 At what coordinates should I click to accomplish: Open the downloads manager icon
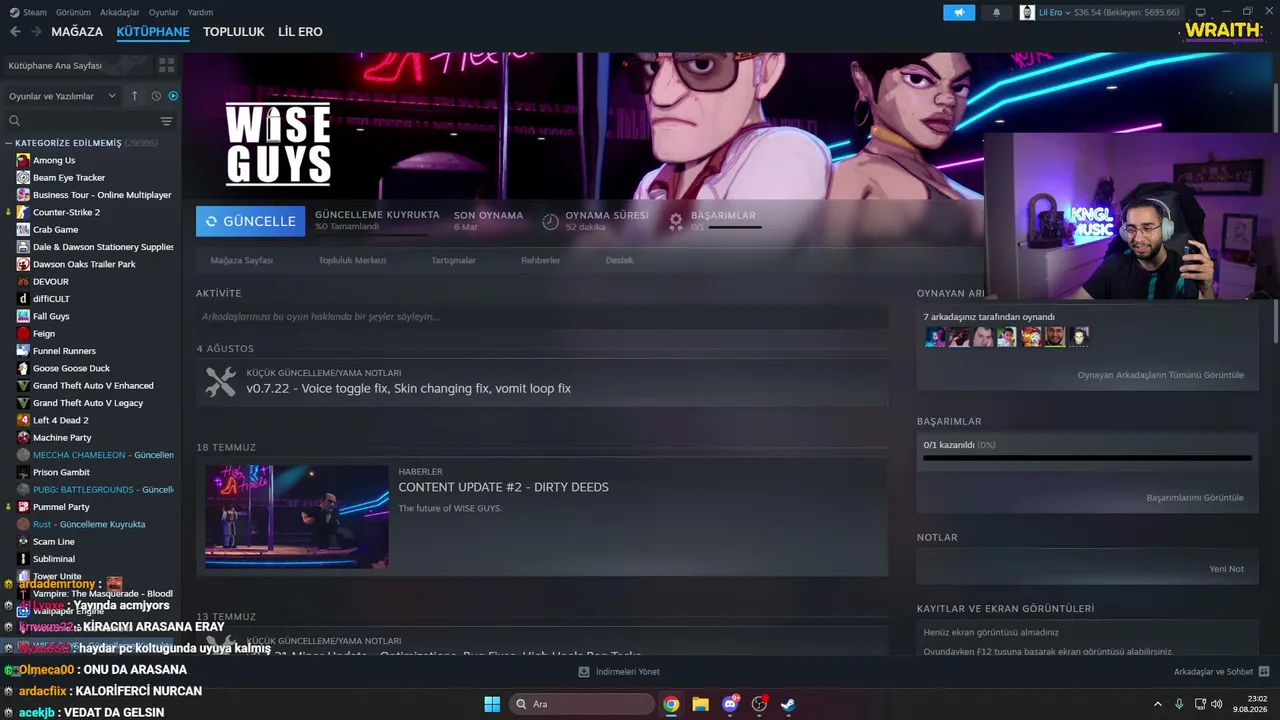click(584, 672)
